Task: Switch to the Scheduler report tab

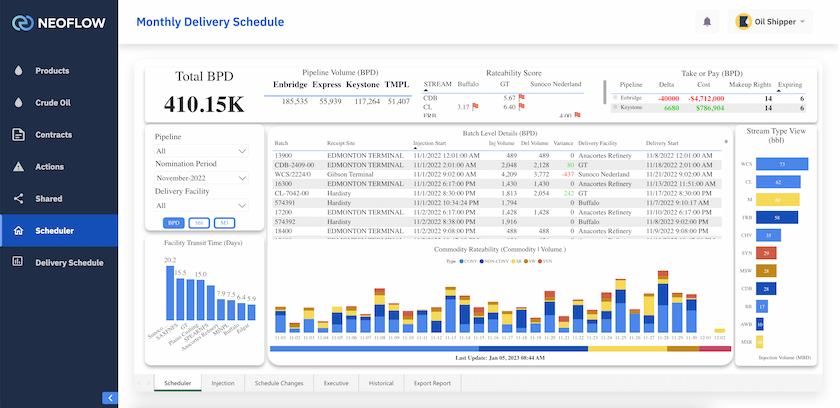Action: point(177,383)
